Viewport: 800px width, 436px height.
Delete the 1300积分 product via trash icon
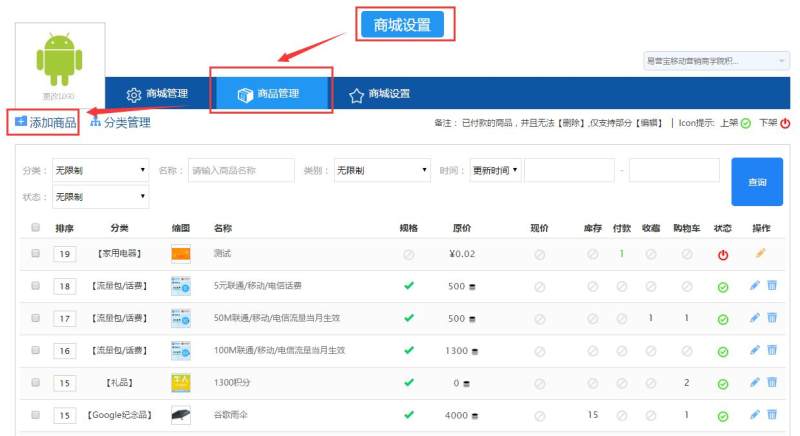pos(771,382)
